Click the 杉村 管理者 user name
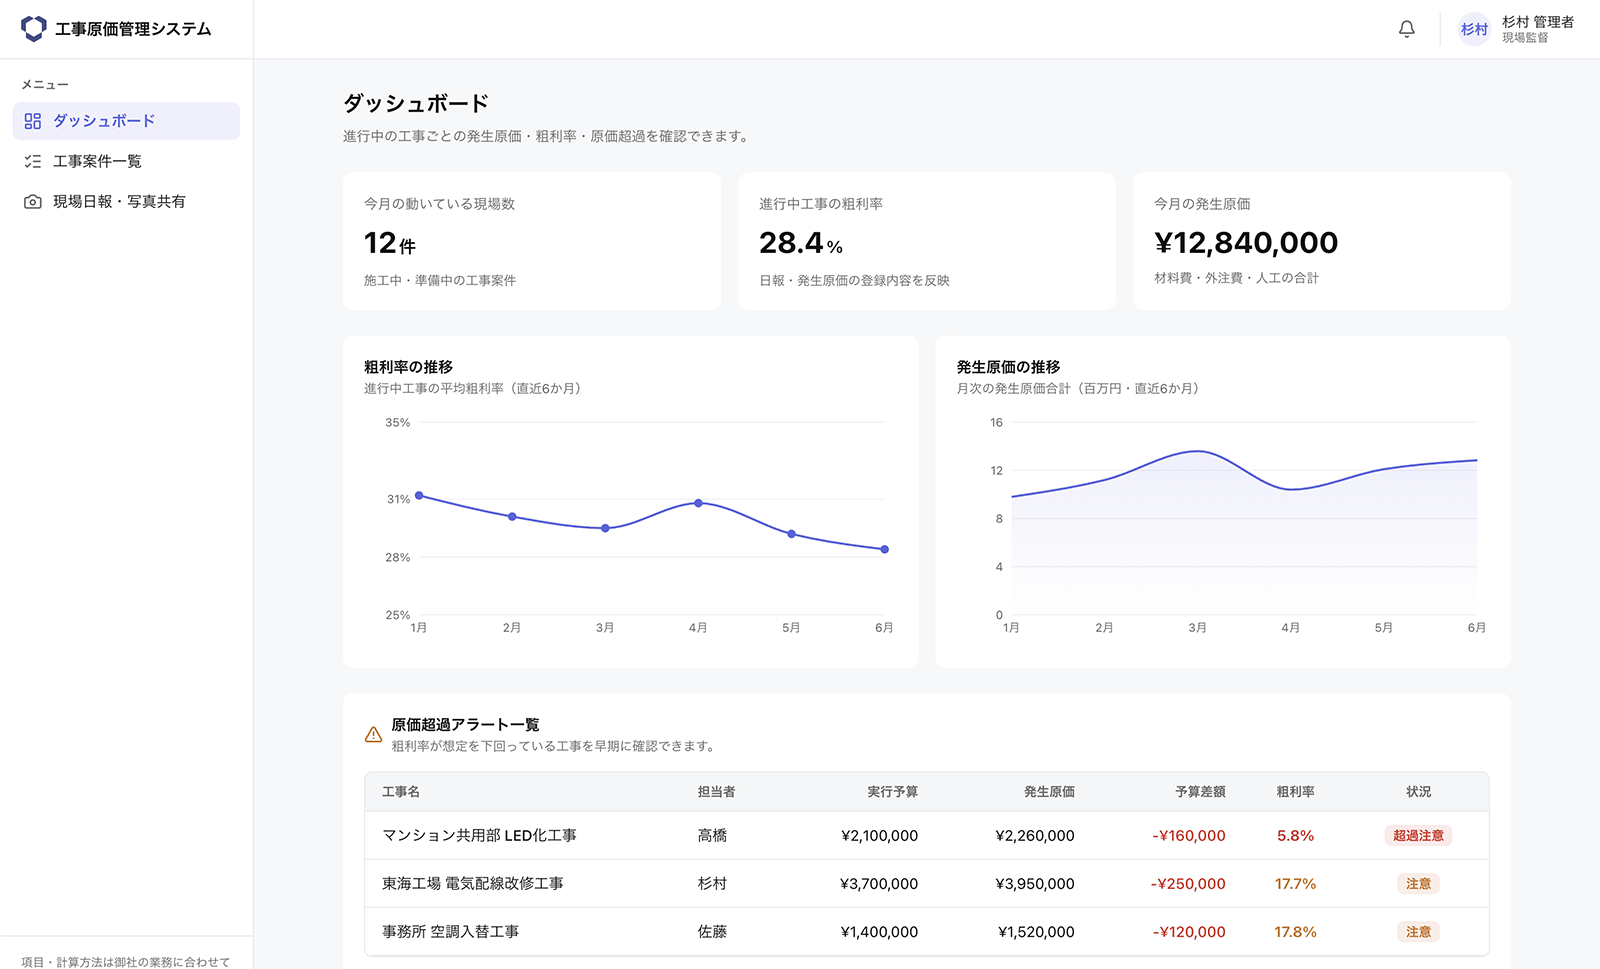The height and width of the screenshot is (969, 1600). [x=1538, y=22]
